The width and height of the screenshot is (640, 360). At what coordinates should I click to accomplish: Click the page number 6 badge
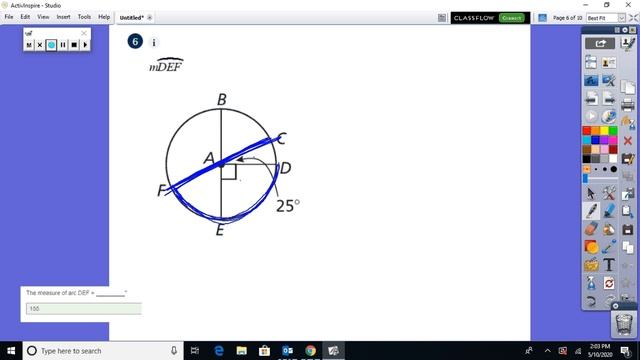click(135, 41)
